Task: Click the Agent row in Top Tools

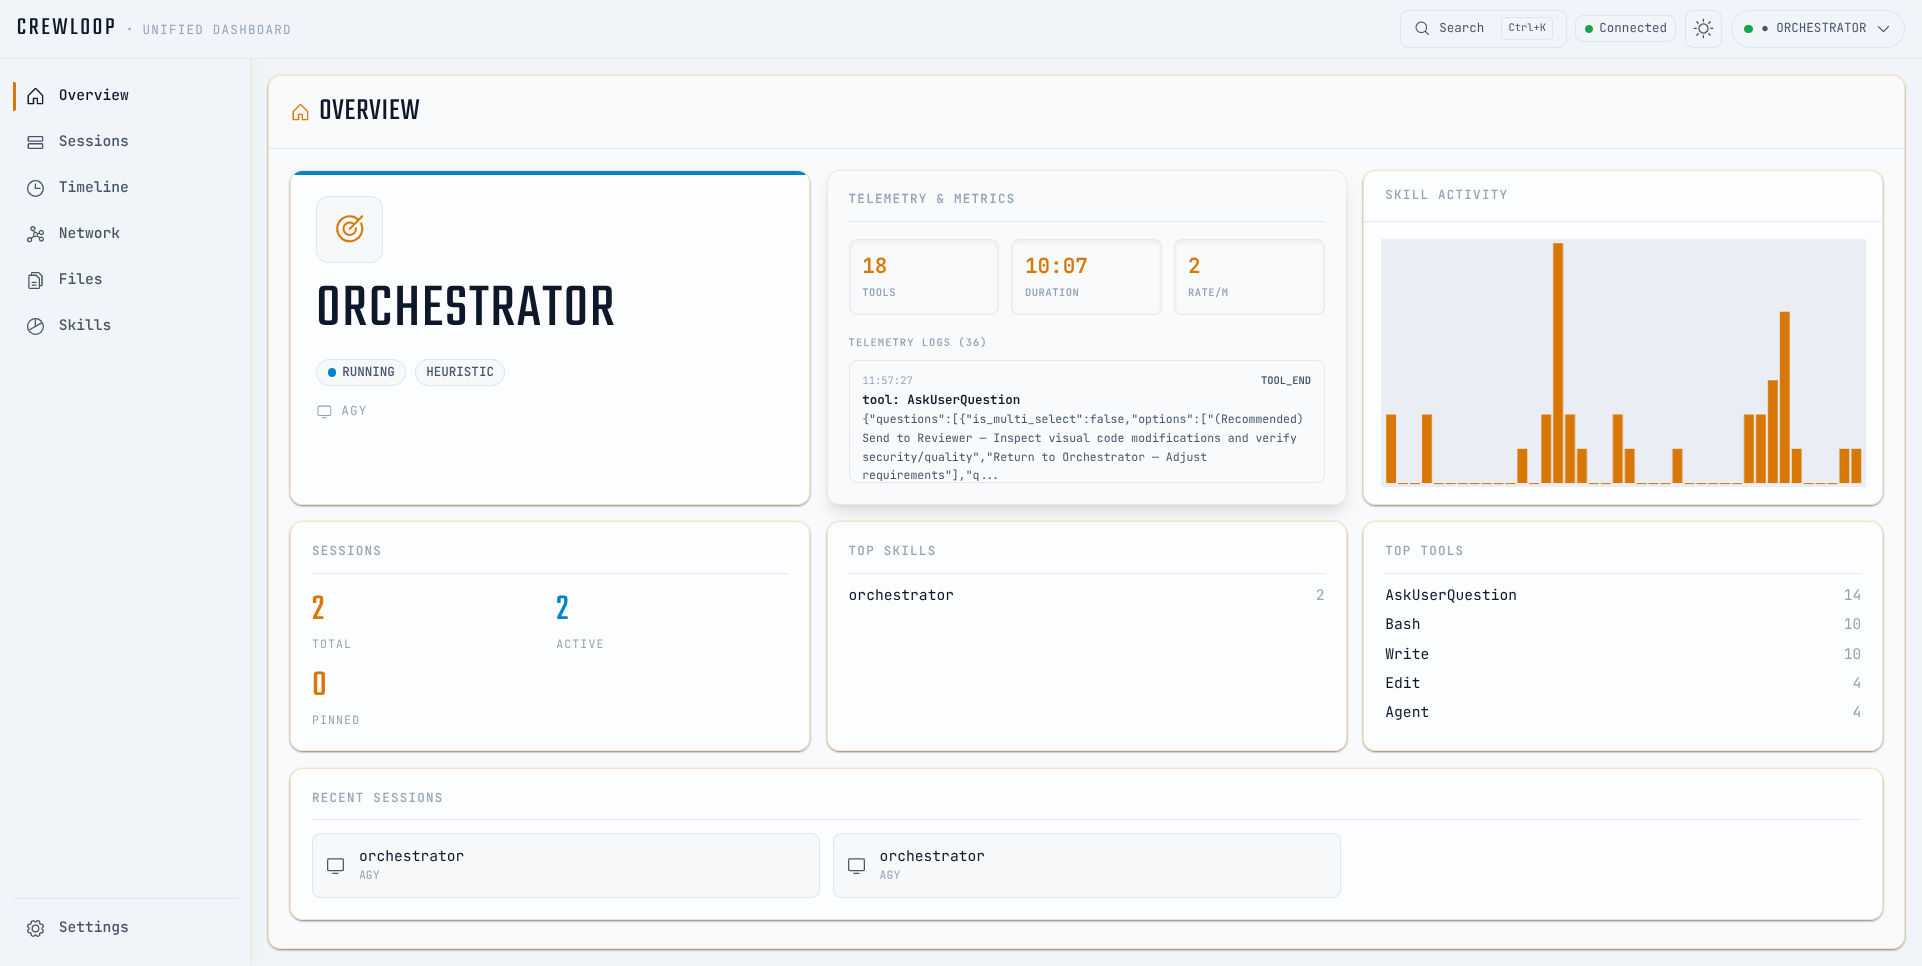Action: click(x=1623, y=712)
